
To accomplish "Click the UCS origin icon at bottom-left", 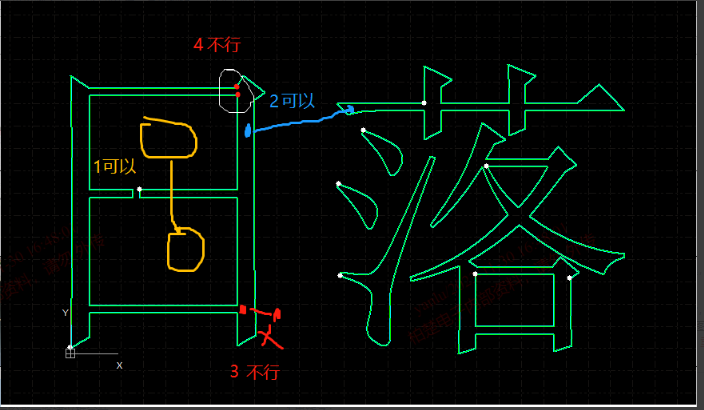I will tap(70, 351).
